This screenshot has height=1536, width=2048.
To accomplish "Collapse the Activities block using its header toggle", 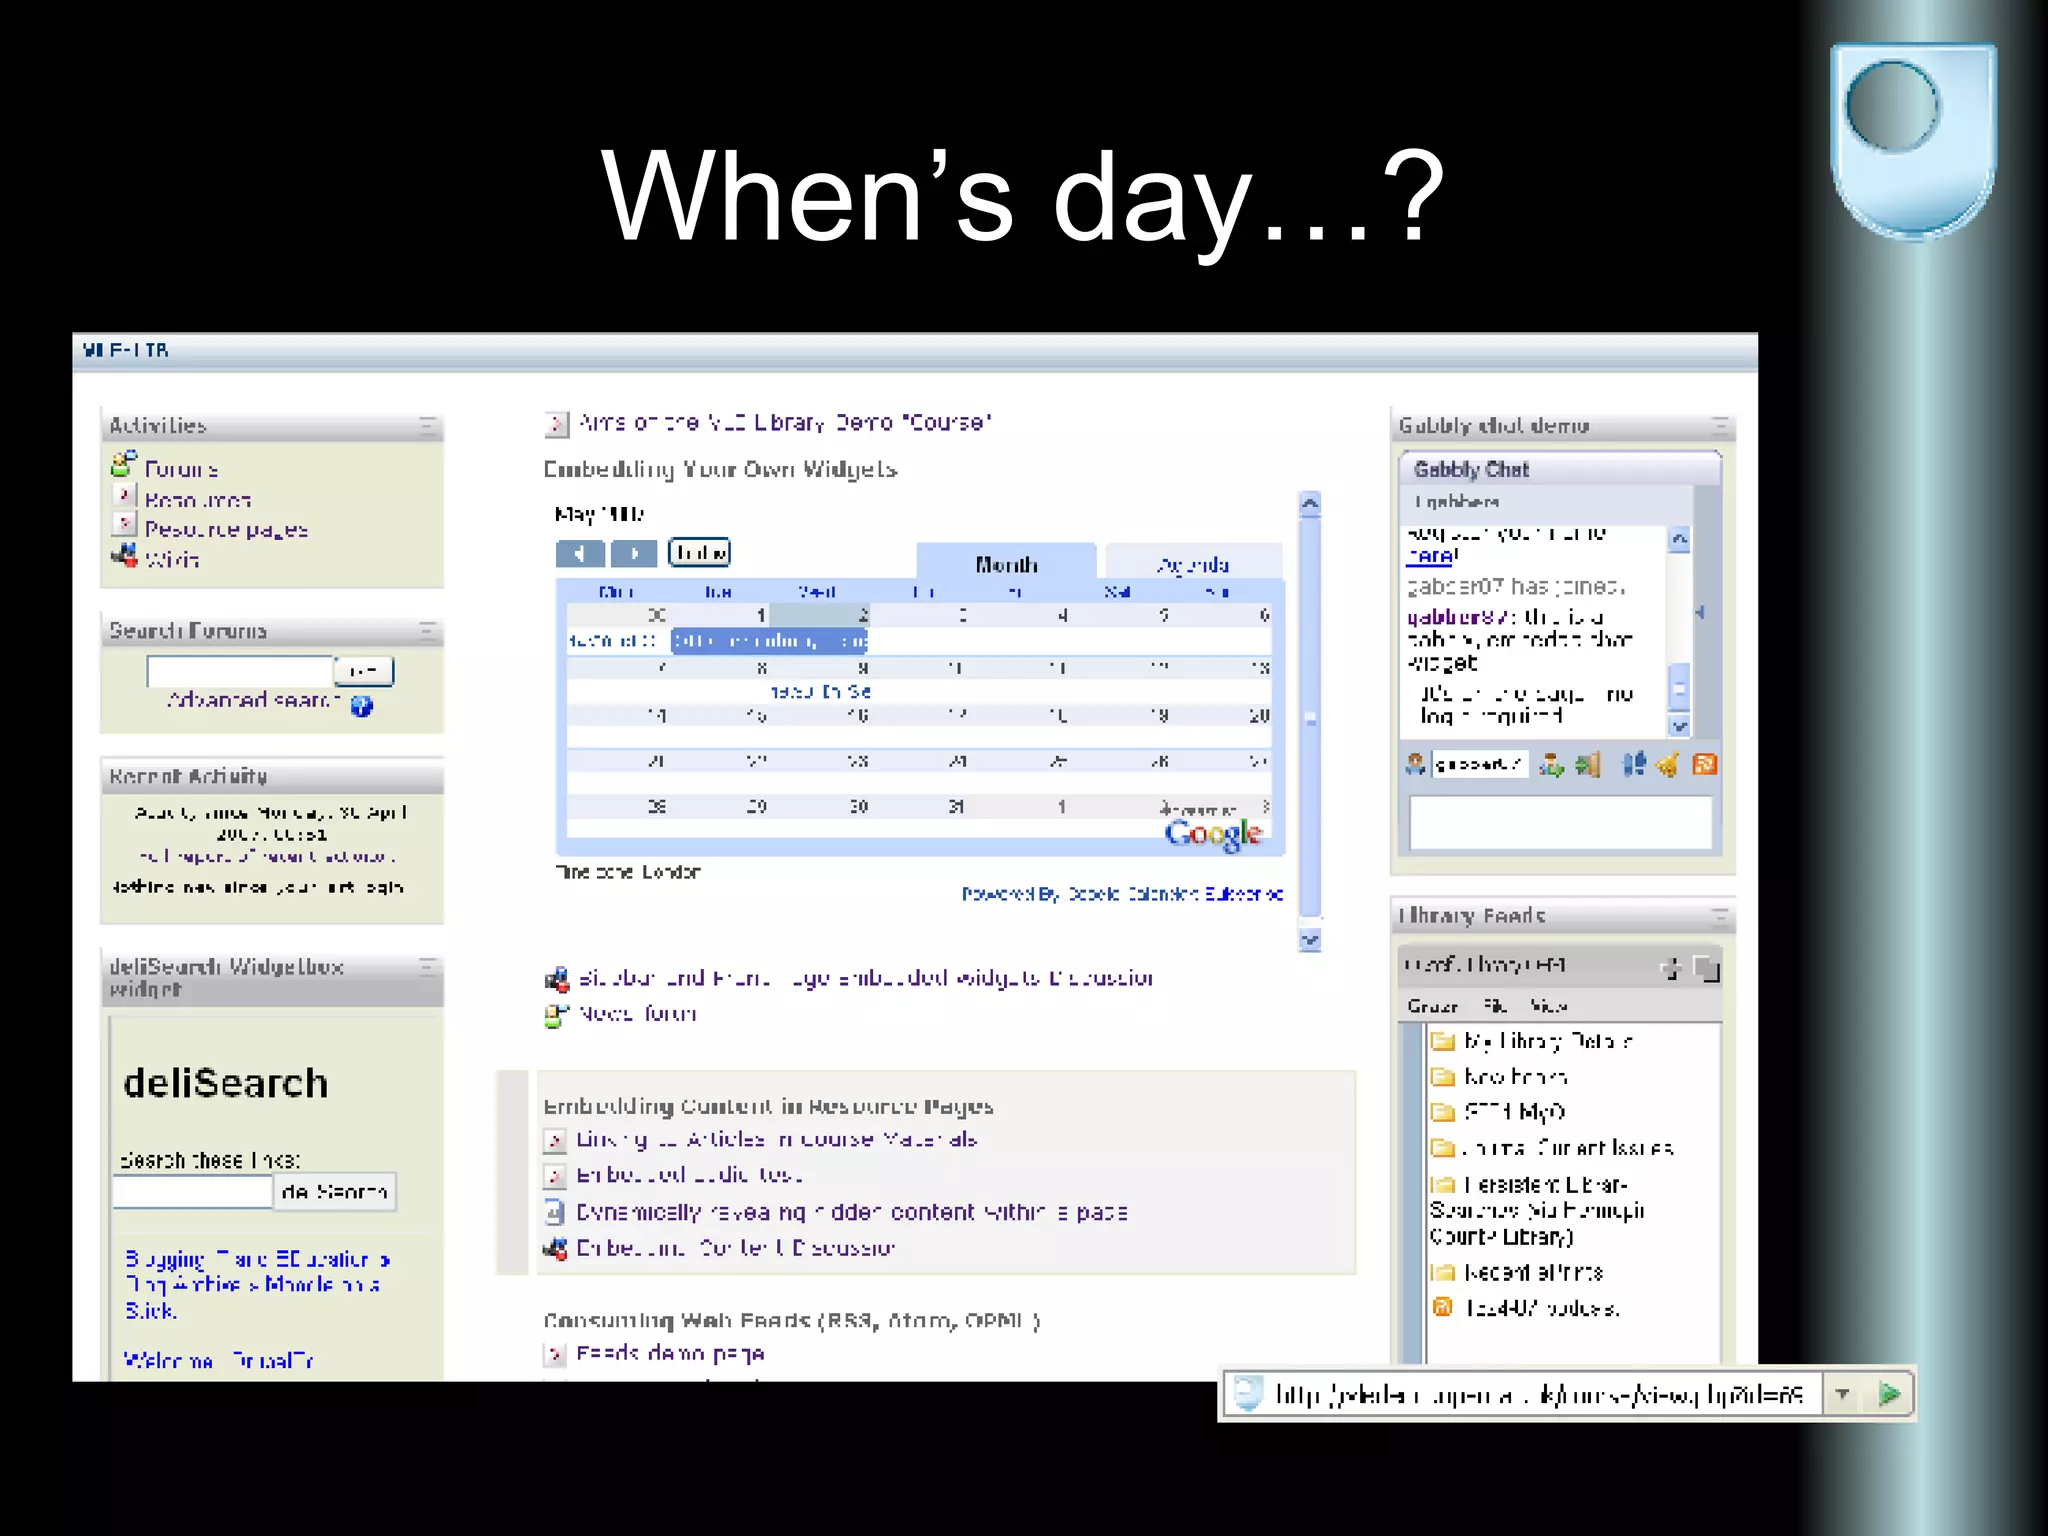I will [x=427, y=426].
